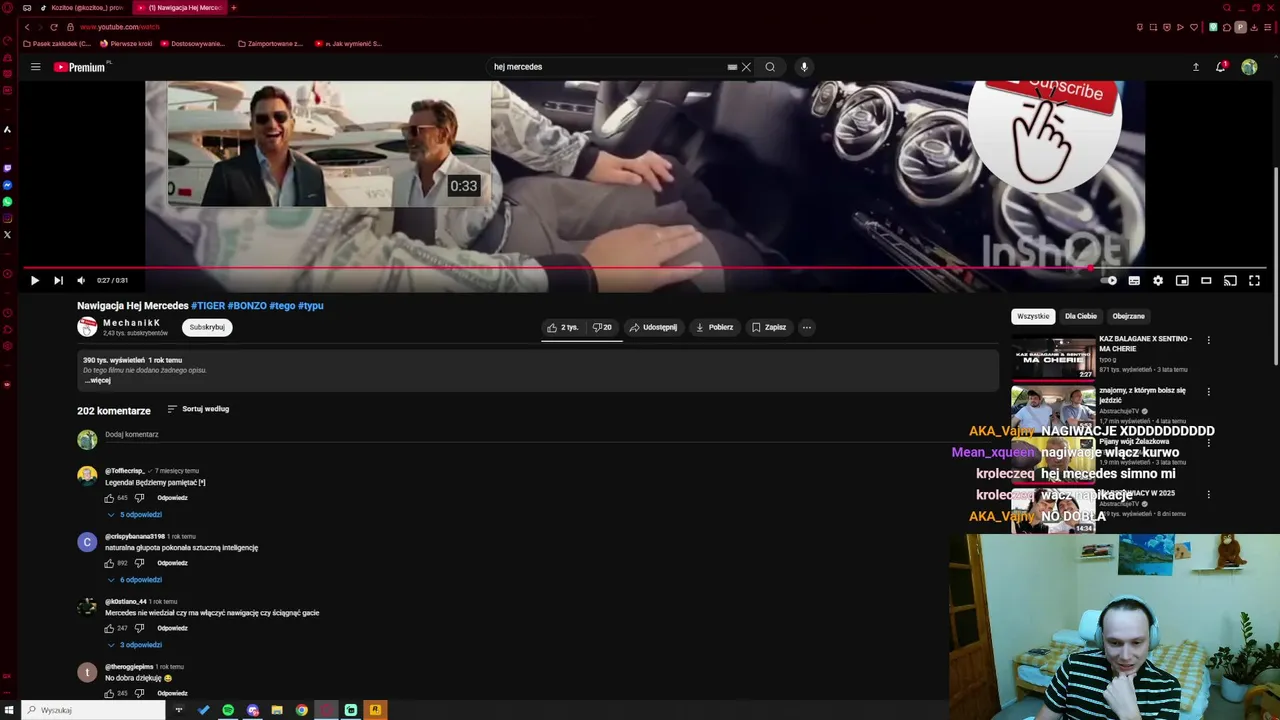Switch to the Kozitoe browser tab

coord(82,8)
